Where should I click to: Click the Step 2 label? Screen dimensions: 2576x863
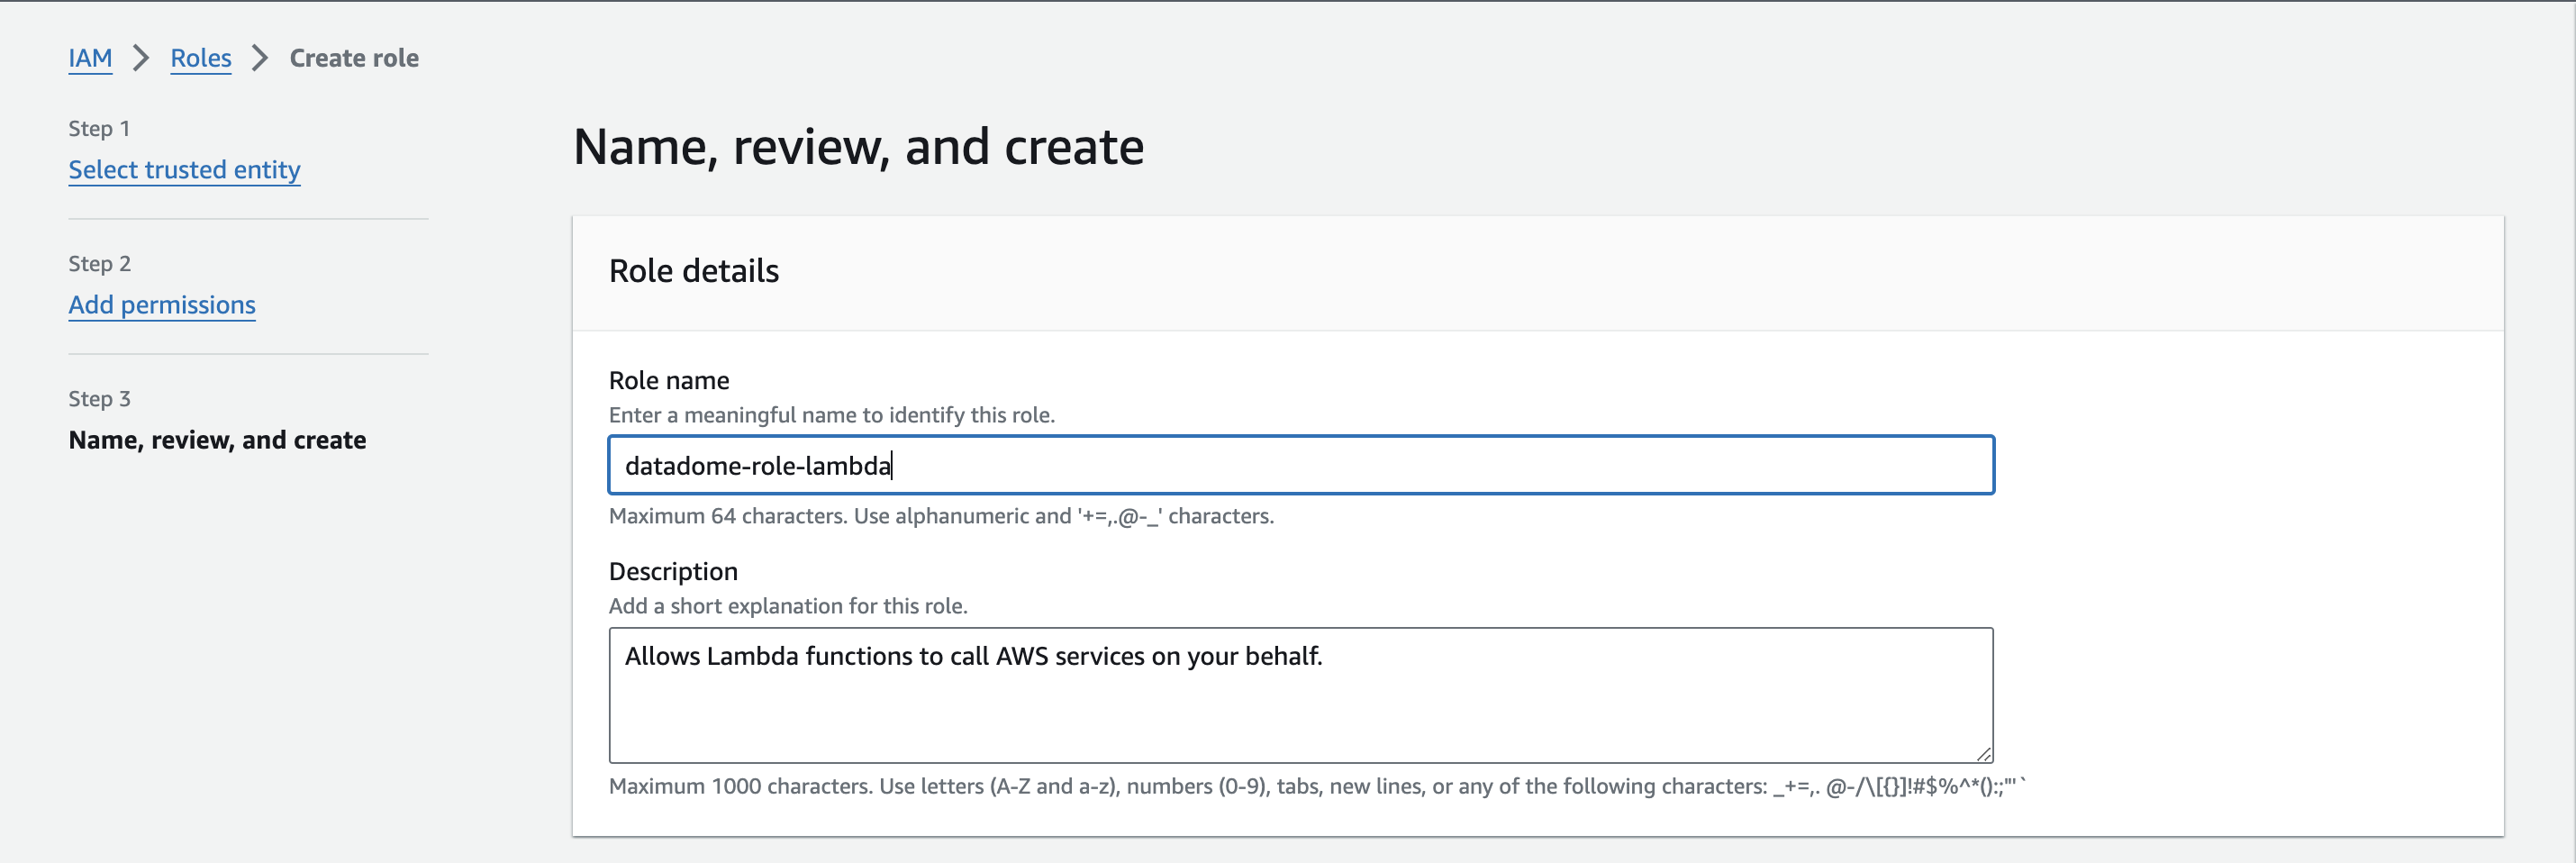pyautogui.click(x=99, y=264)
